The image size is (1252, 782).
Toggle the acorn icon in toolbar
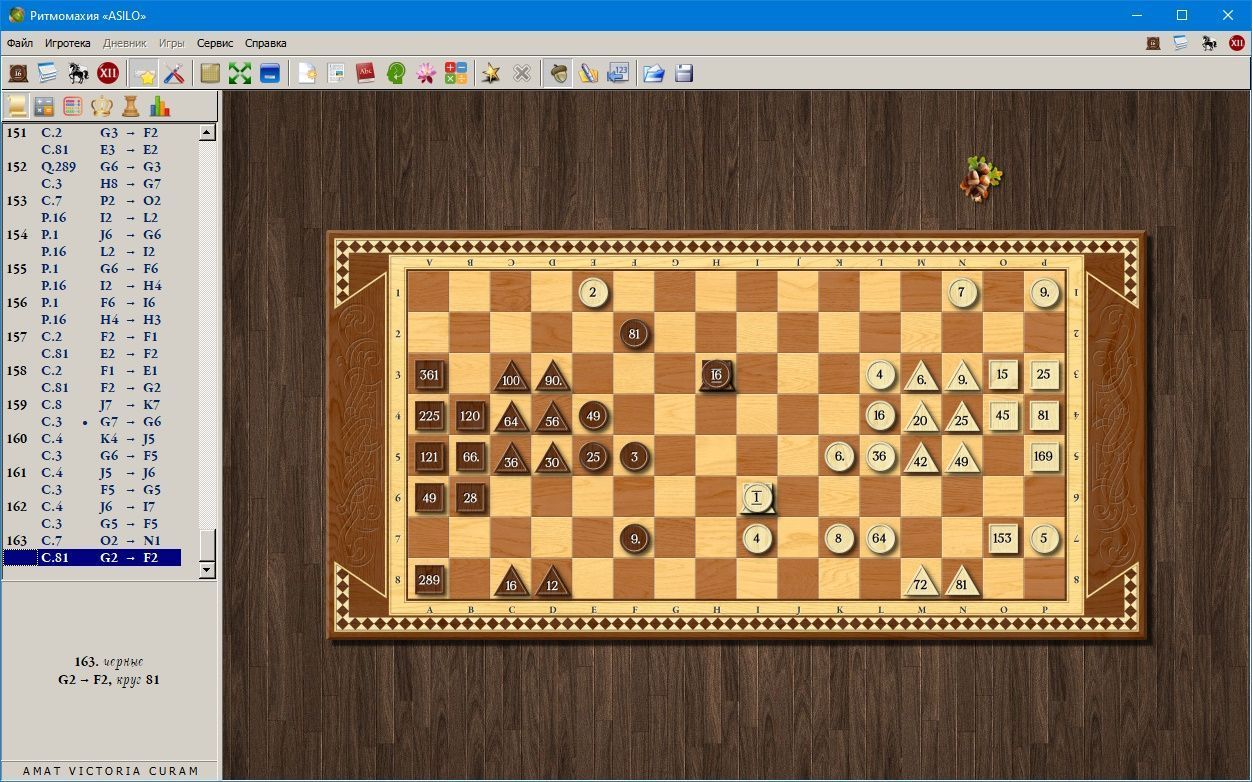click(x=558, y=73)
